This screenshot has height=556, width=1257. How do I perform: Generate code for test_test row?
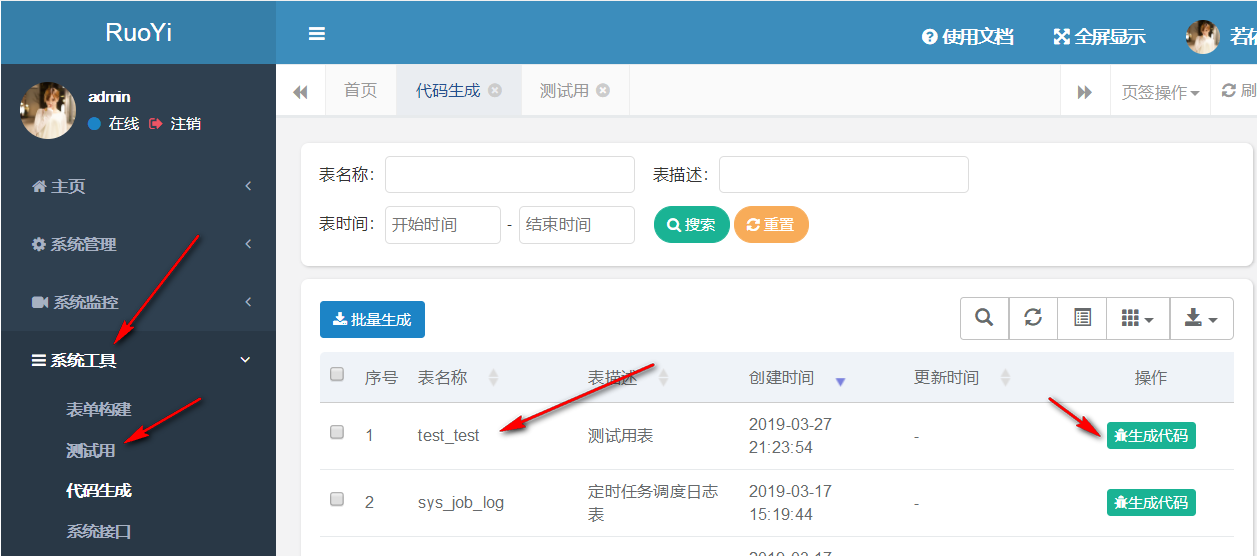[1151, 435]
